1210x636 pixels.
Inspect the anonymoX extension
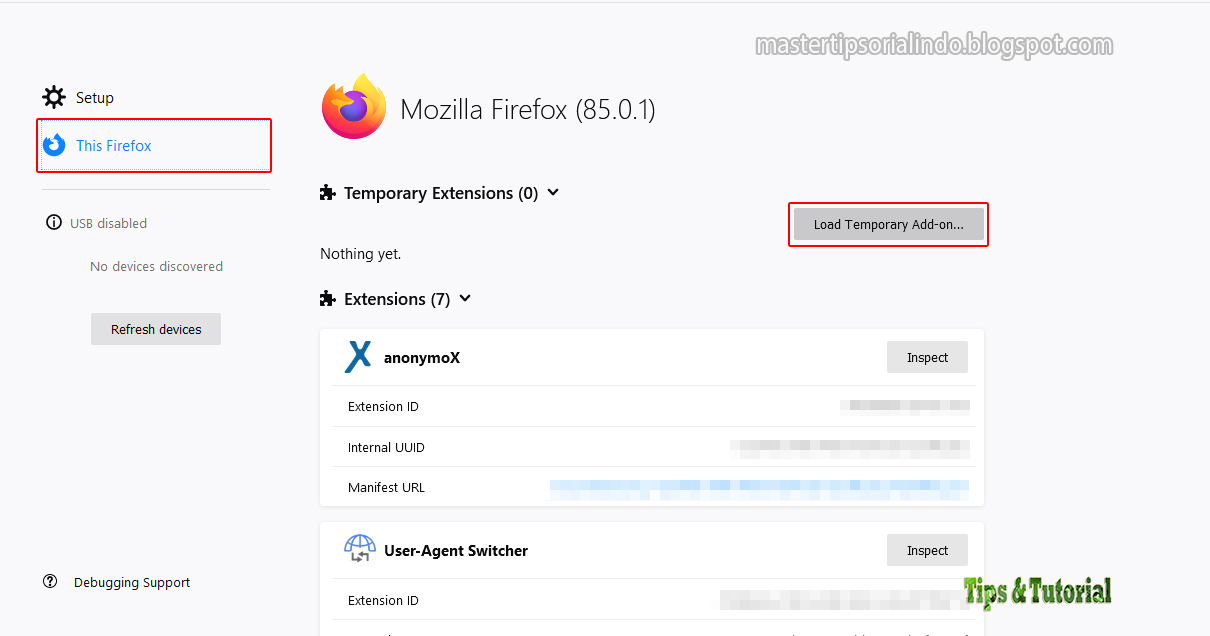[927, 357]
